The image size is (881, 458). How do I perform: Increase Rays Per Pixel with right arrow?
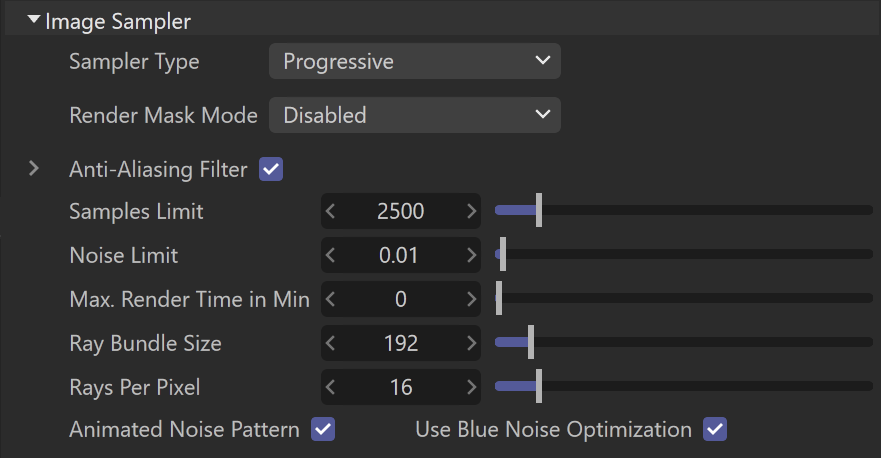(471, 387)
